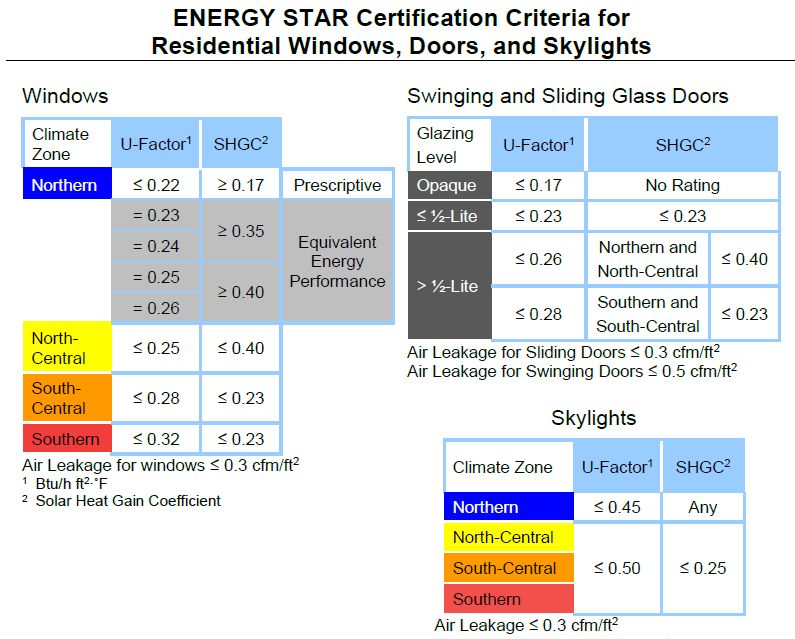Select the '≤ 0.26' door U-Factor cell
The height and width of the screenshot is (639, 795).
click(x=538, y=259)
